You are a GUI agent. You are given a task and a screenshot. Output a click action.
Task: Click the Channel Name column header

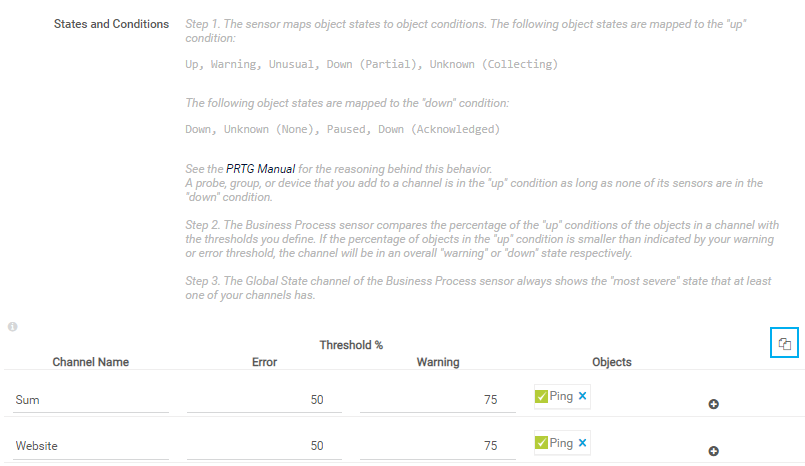(x=91, y=362)
